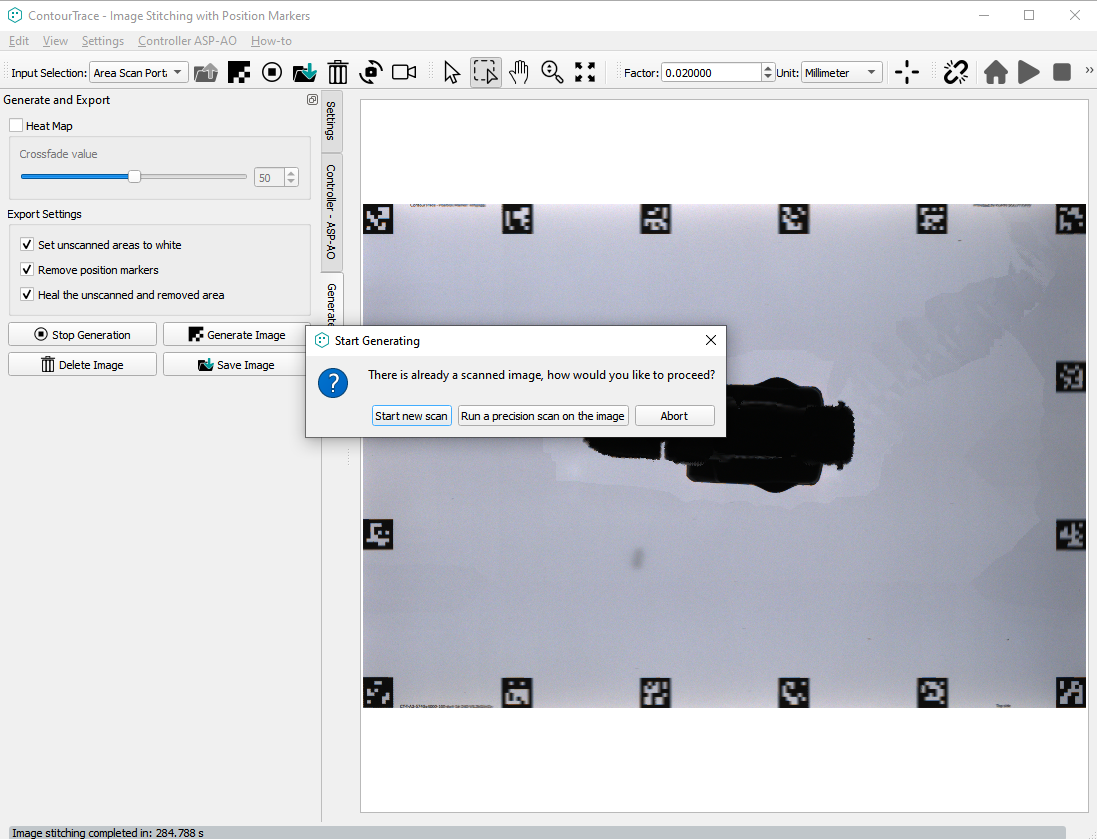
Task: Click the home position icon
Action: (x=995, y=72)
